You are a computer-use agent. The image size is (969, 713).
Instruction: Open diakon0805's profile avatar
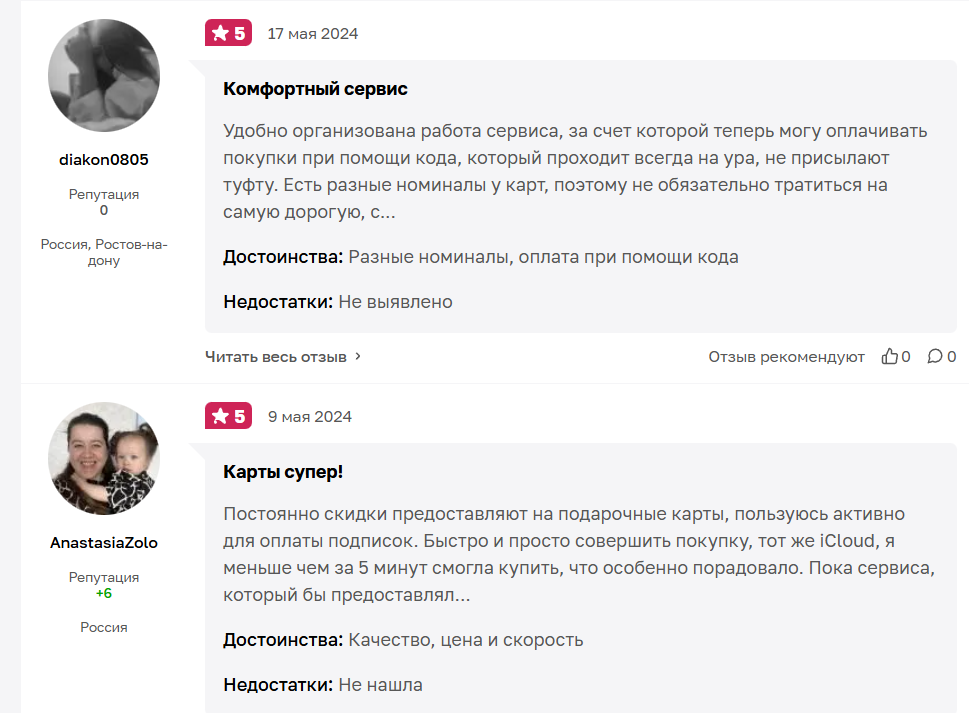click(x=104, y=75)
